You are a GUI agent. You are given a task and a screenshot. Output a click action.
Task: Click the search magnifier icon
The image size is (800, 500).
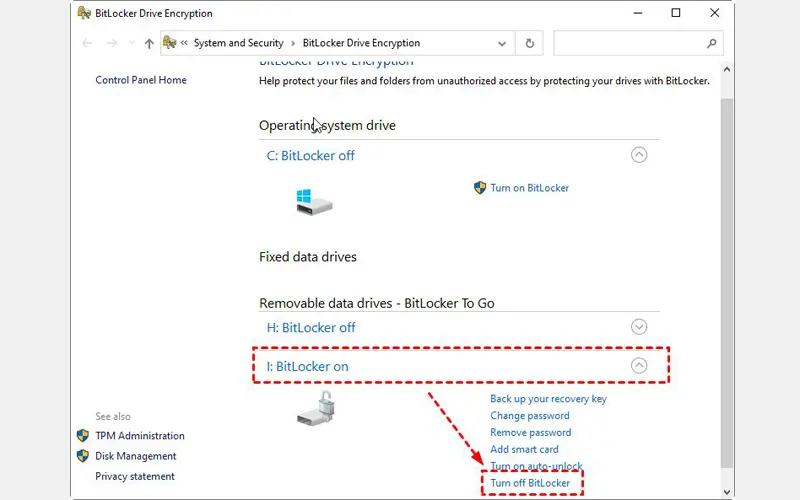point(712,43)
